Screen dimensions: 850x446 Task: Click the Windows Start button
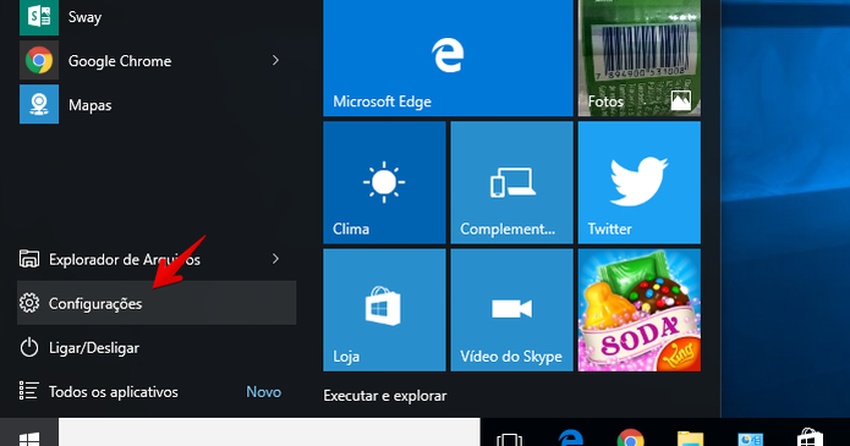tap(29, 434)
